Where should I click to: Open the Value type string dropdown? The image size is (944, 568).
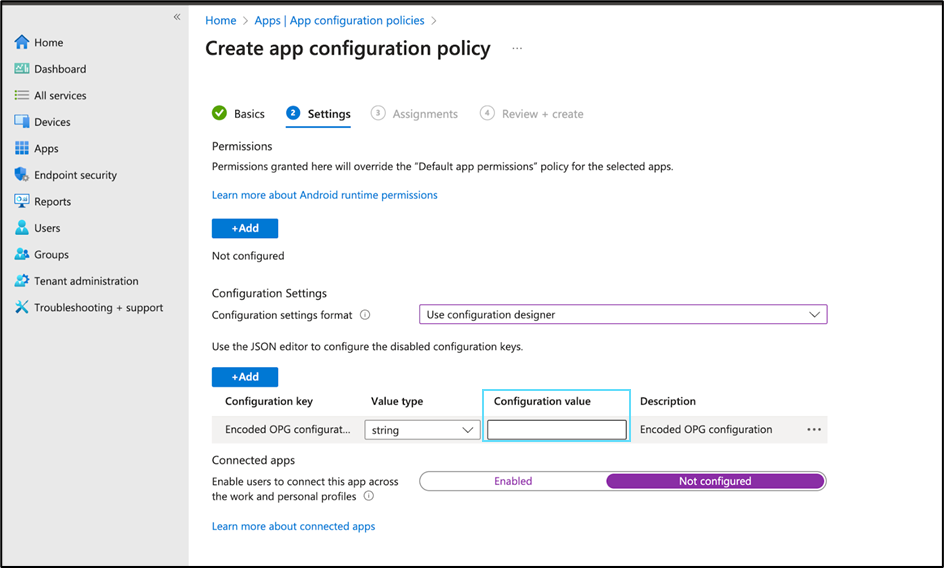(x=422, y=430)
